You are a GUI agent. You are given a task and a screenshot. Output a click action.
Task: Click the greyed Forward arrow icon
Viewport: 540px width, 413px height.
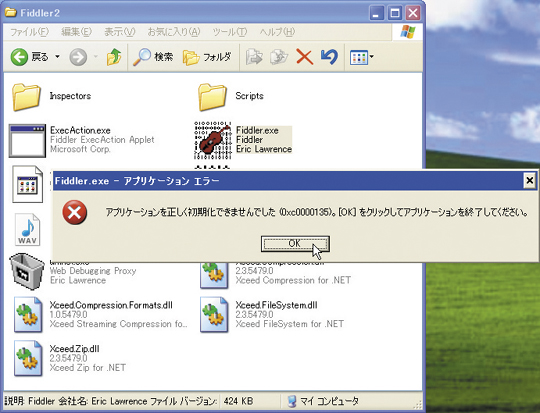[78, 57]
